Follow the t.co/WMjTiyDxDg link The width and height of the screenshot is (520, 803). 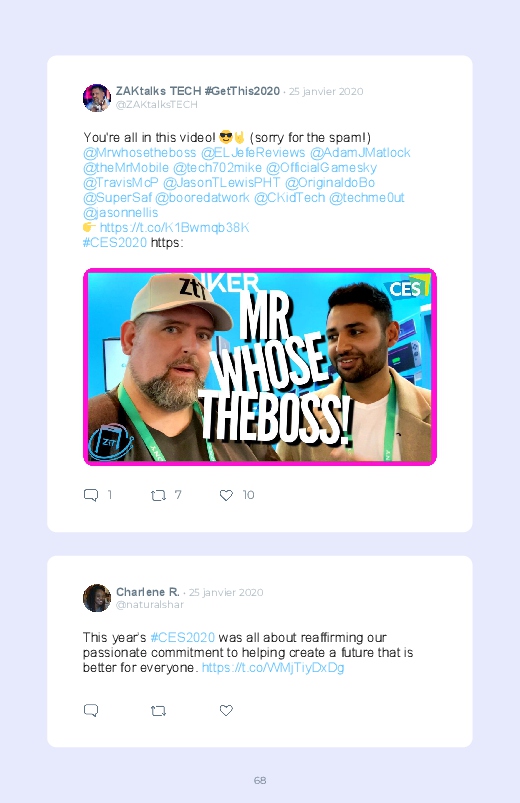273,668
